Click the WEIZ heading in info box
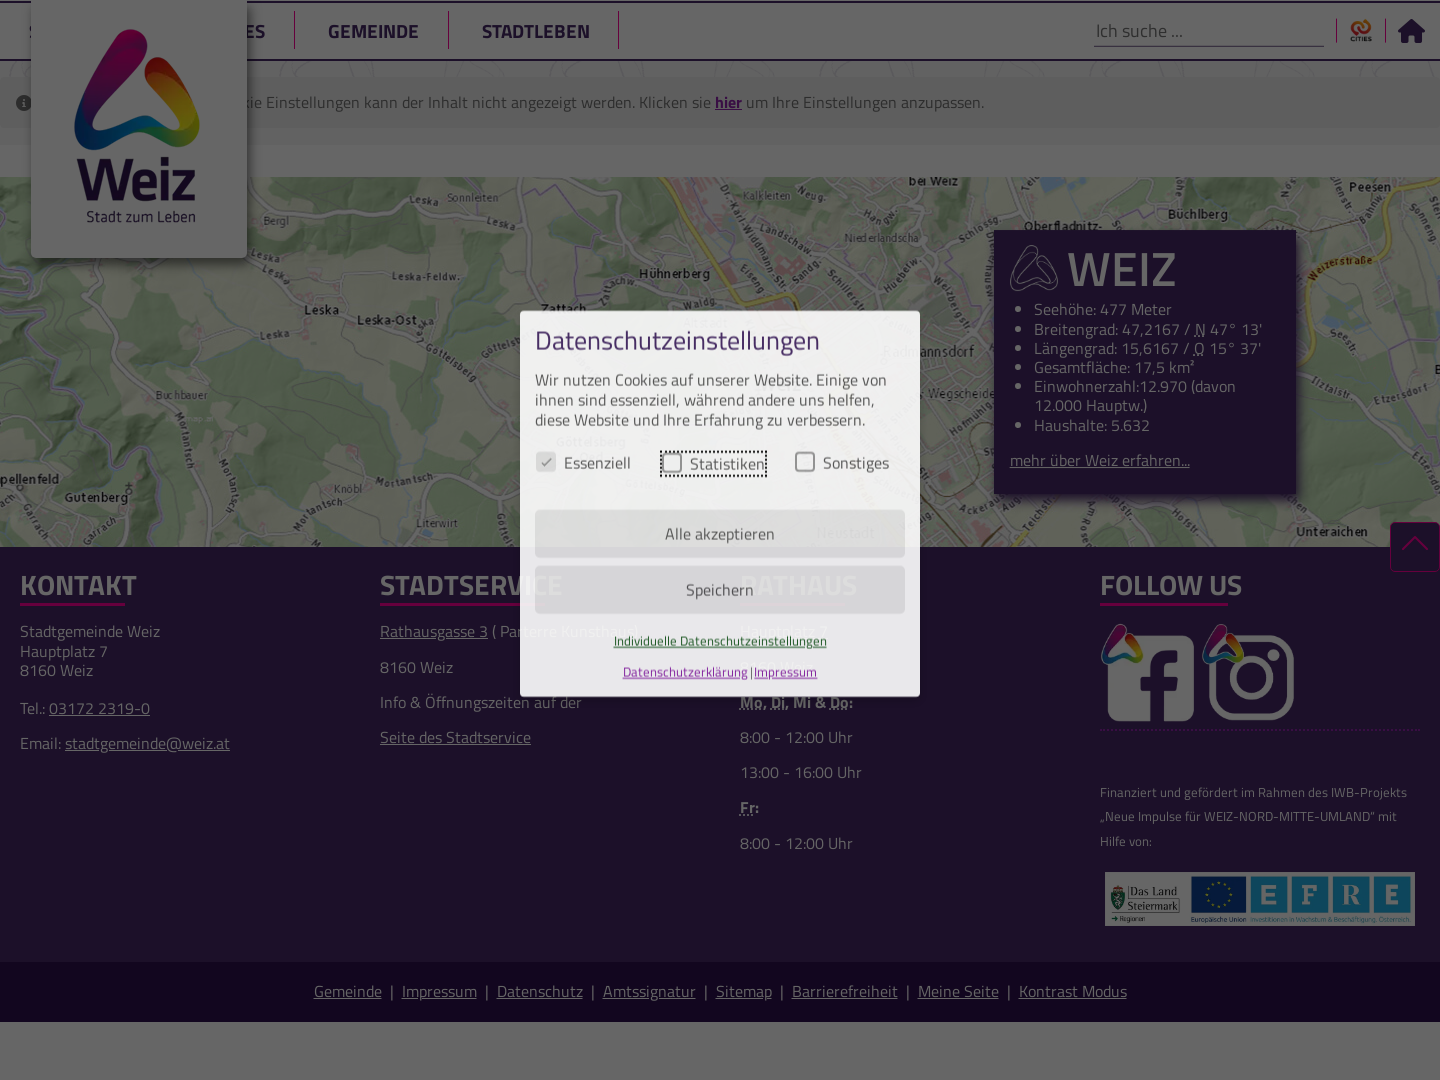1440x1080 pixels. 1121,270
